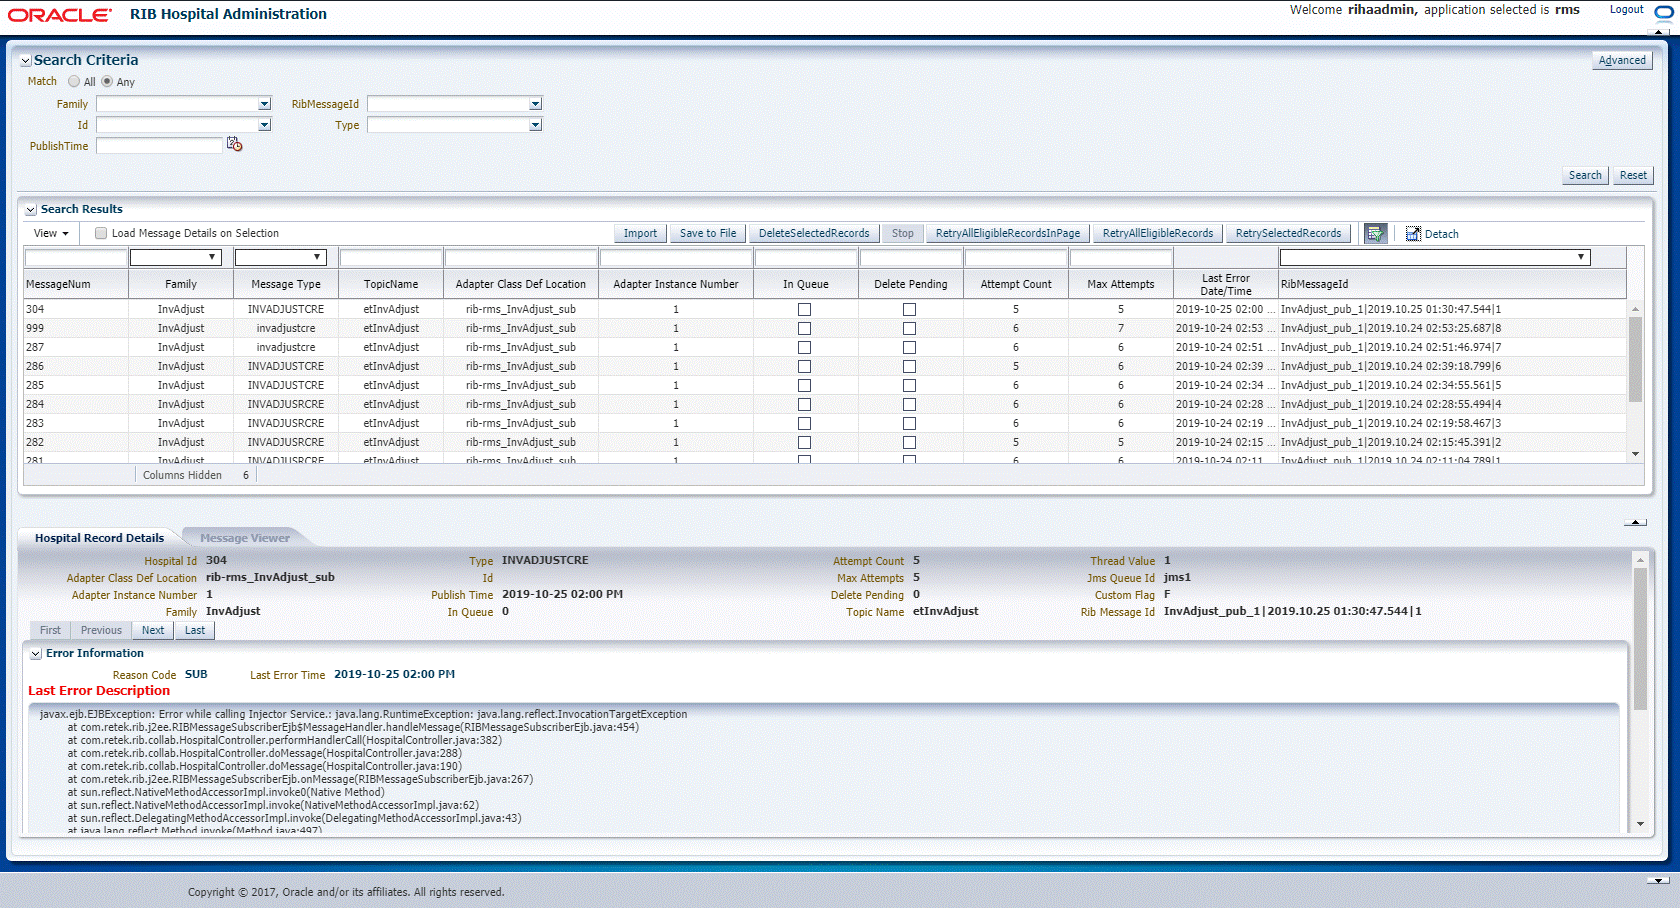The width and height of the screenshot is (1680, 908).
Task: Click the First record button
Action: [50, 630]
